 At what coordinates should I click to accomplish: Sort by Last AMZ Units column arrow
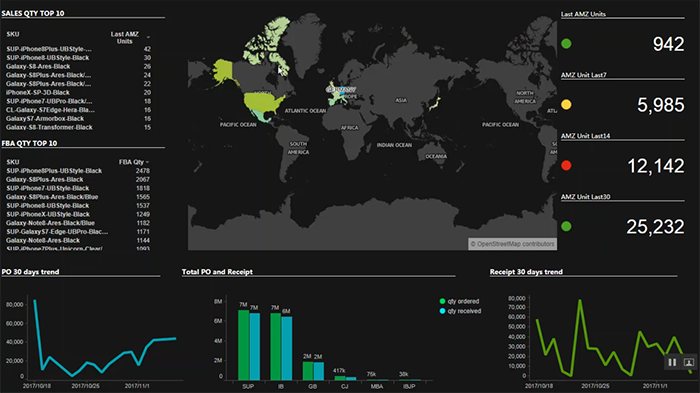148,37
